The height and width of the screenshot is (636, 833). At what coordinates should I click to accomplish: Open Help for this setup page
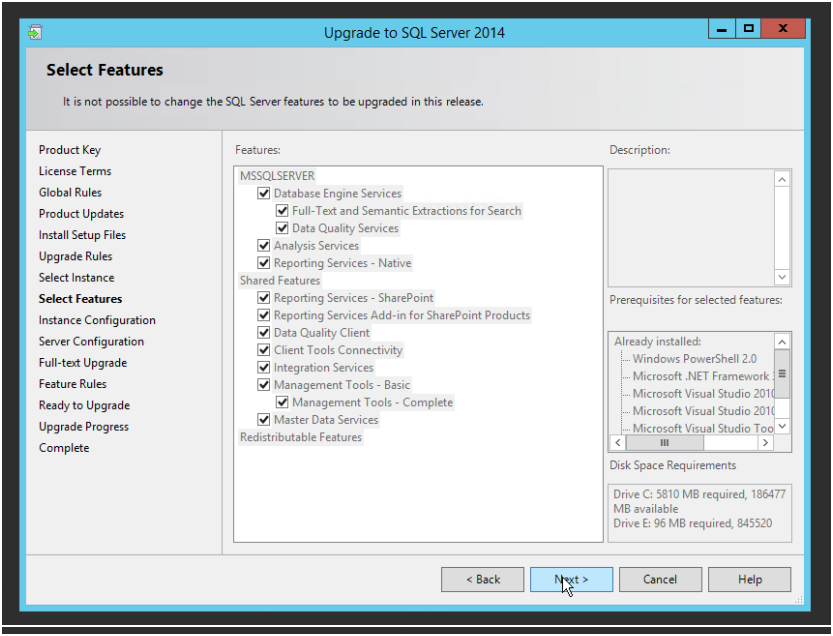(749, 579)
